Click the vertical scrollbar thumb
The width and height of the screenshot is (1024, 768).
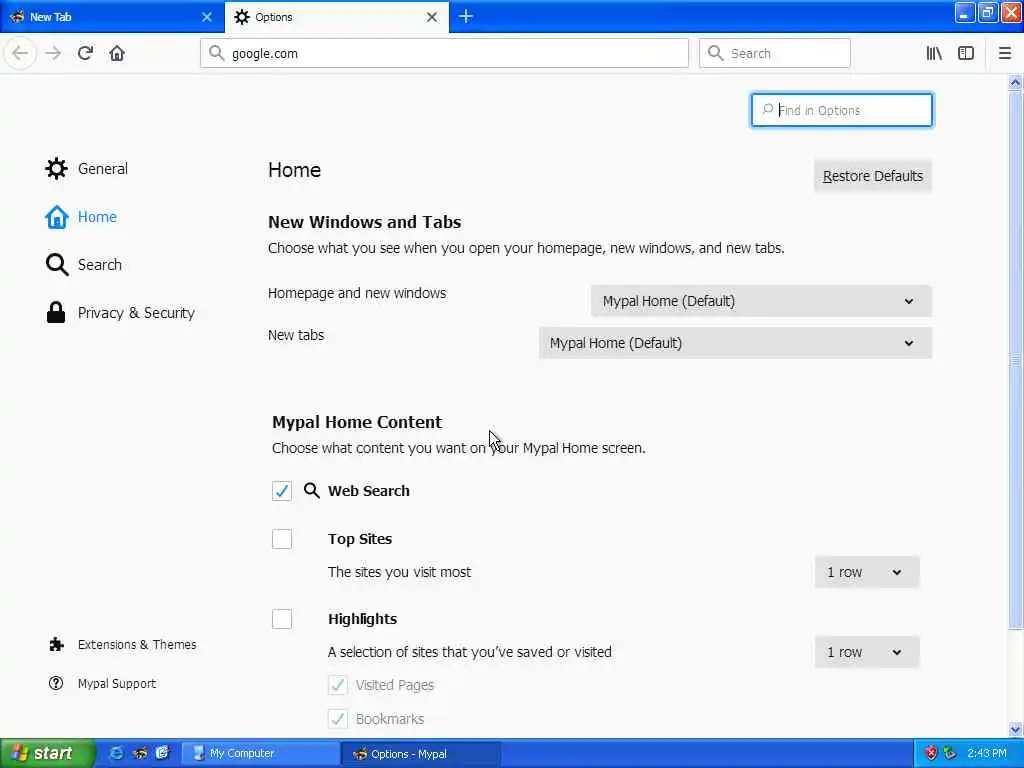pos(1015,360)
